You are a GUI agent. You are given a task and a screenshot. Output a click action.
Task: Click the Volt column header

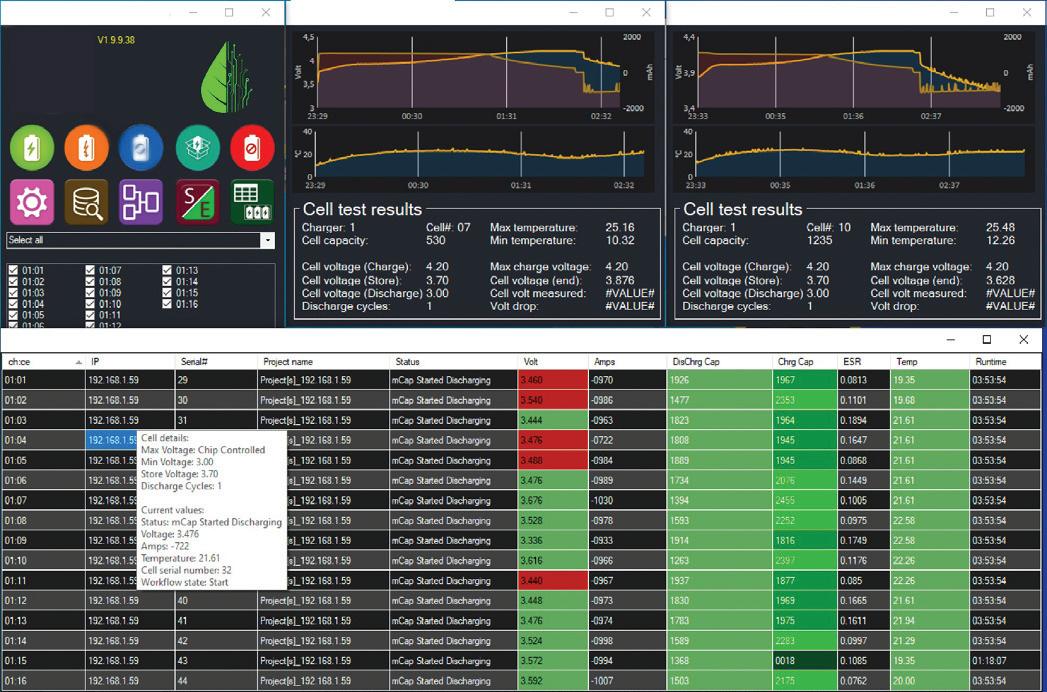(x=552, y=361)
